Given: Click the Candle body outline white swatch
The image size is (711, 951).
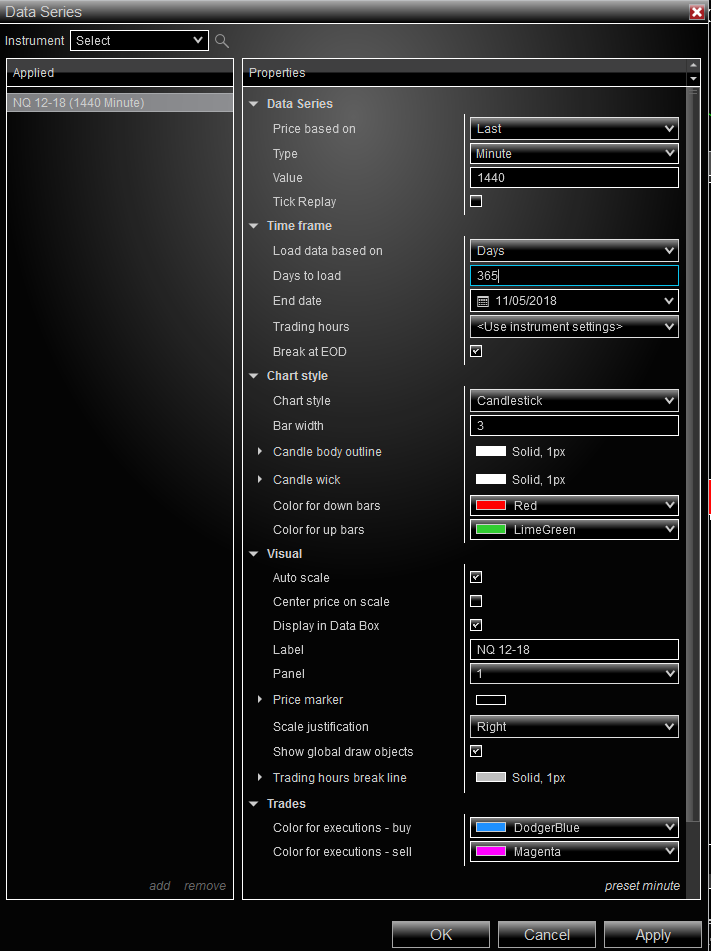Looking at the screenshot, I should (491, 451).
